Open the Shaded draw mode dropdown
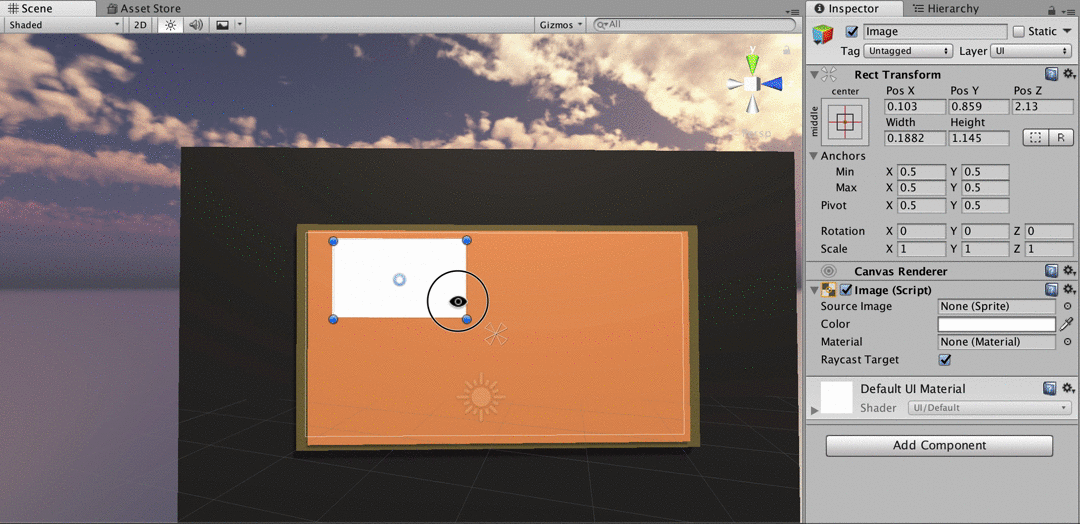This screenshot has width=1080, height=524. point(63,25)
